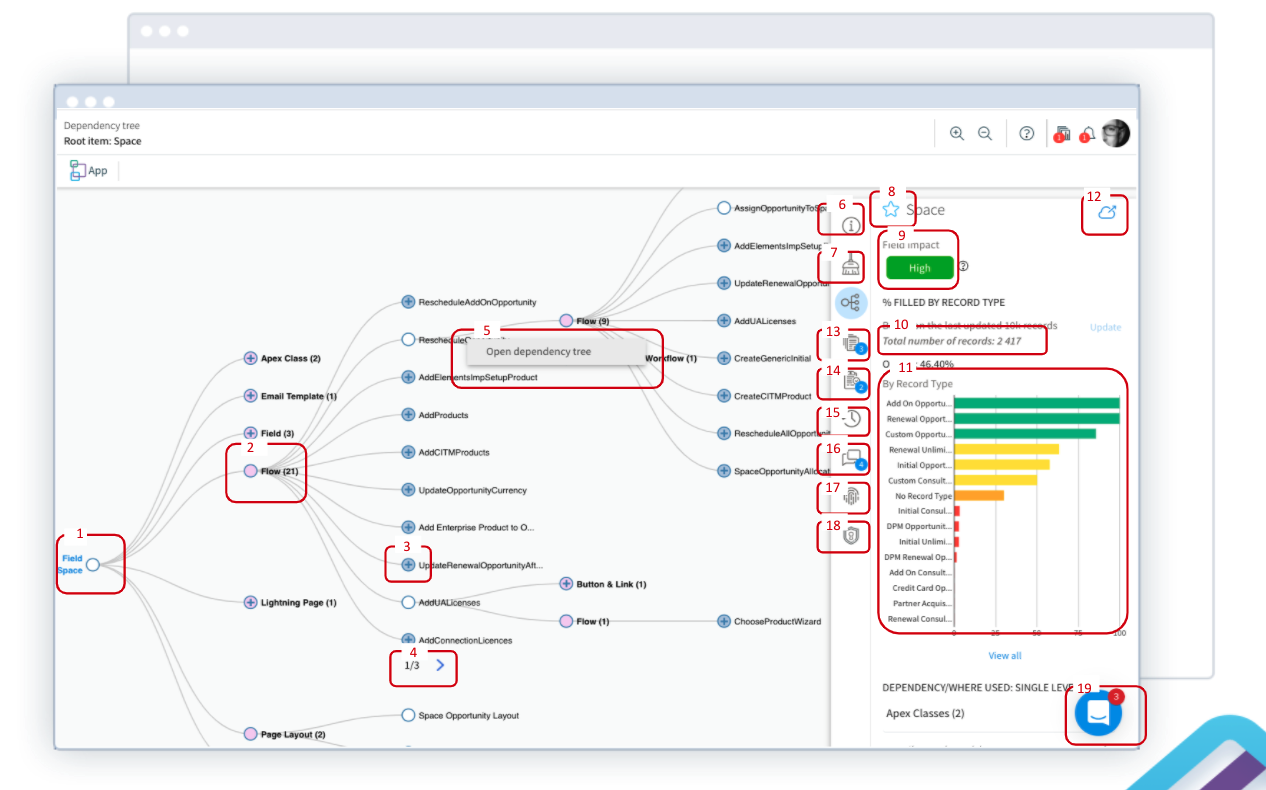1266x790 pixels.
Task: Open the comments icon with badge 4
Action: (851, 458)
